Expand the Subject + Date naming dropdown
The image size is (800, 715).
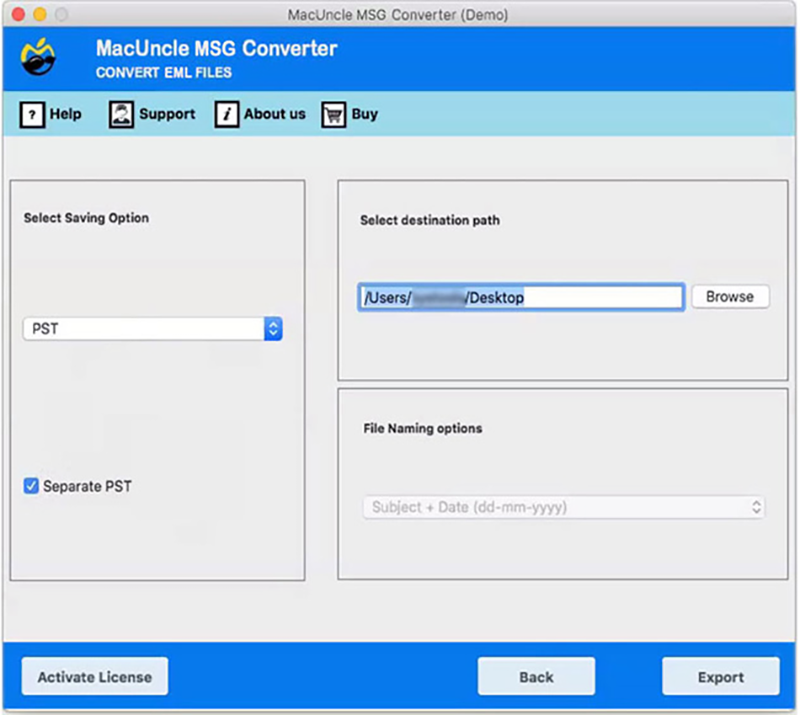click(x=563, y=507)
